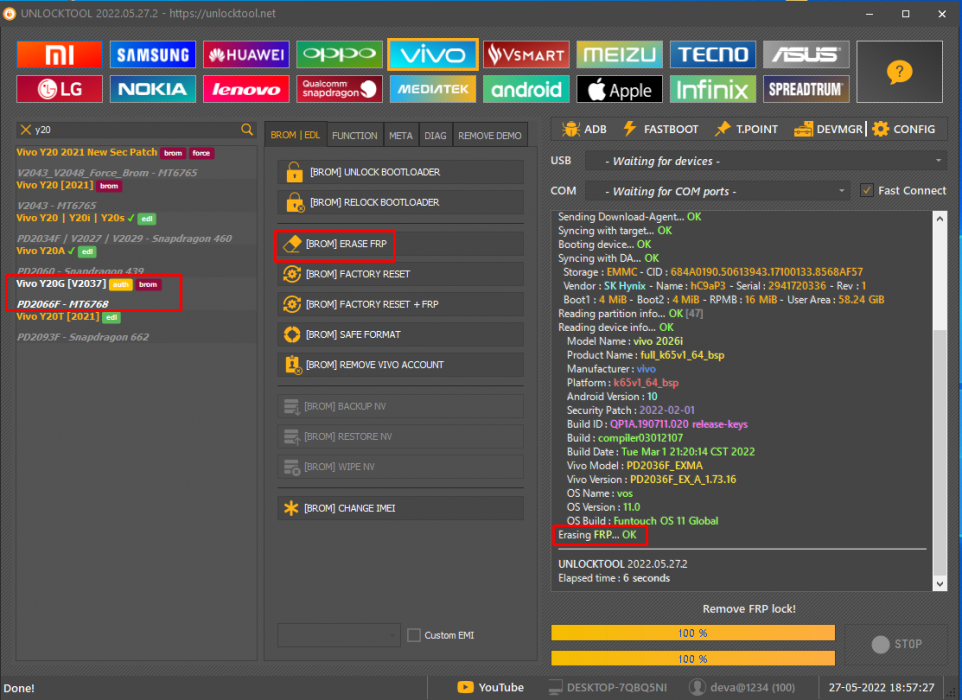Select the Spreadtrum brand logo
Image resolution: width=962 pixels, height=700 pixels.
(806, 89)
